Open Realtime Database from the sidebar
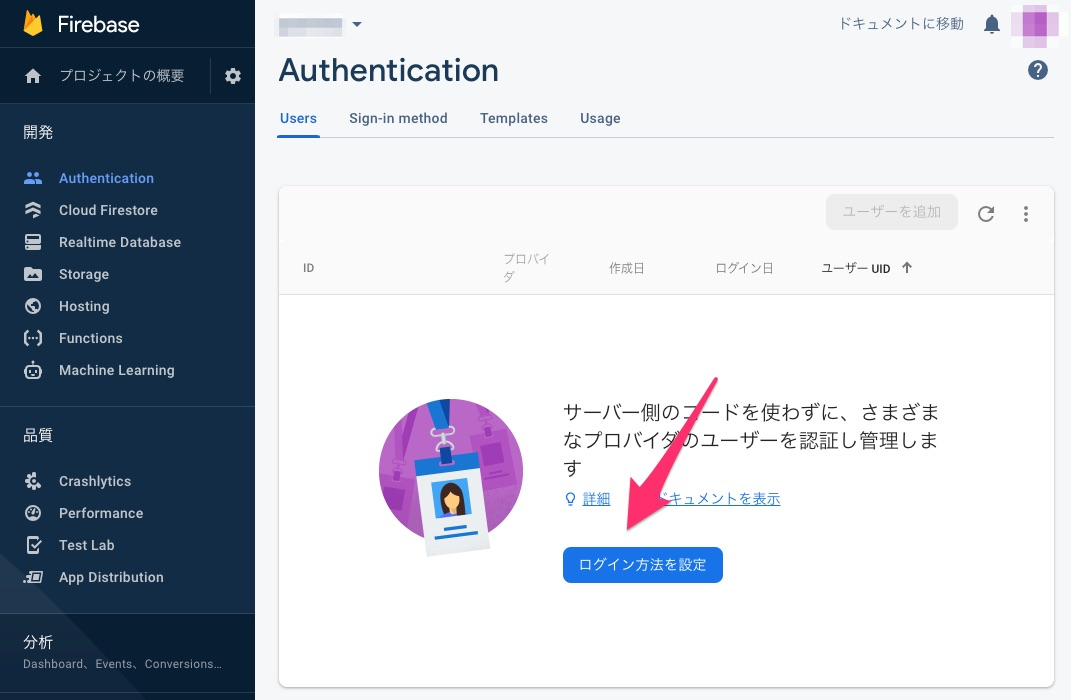 click(x=120, y=242)
